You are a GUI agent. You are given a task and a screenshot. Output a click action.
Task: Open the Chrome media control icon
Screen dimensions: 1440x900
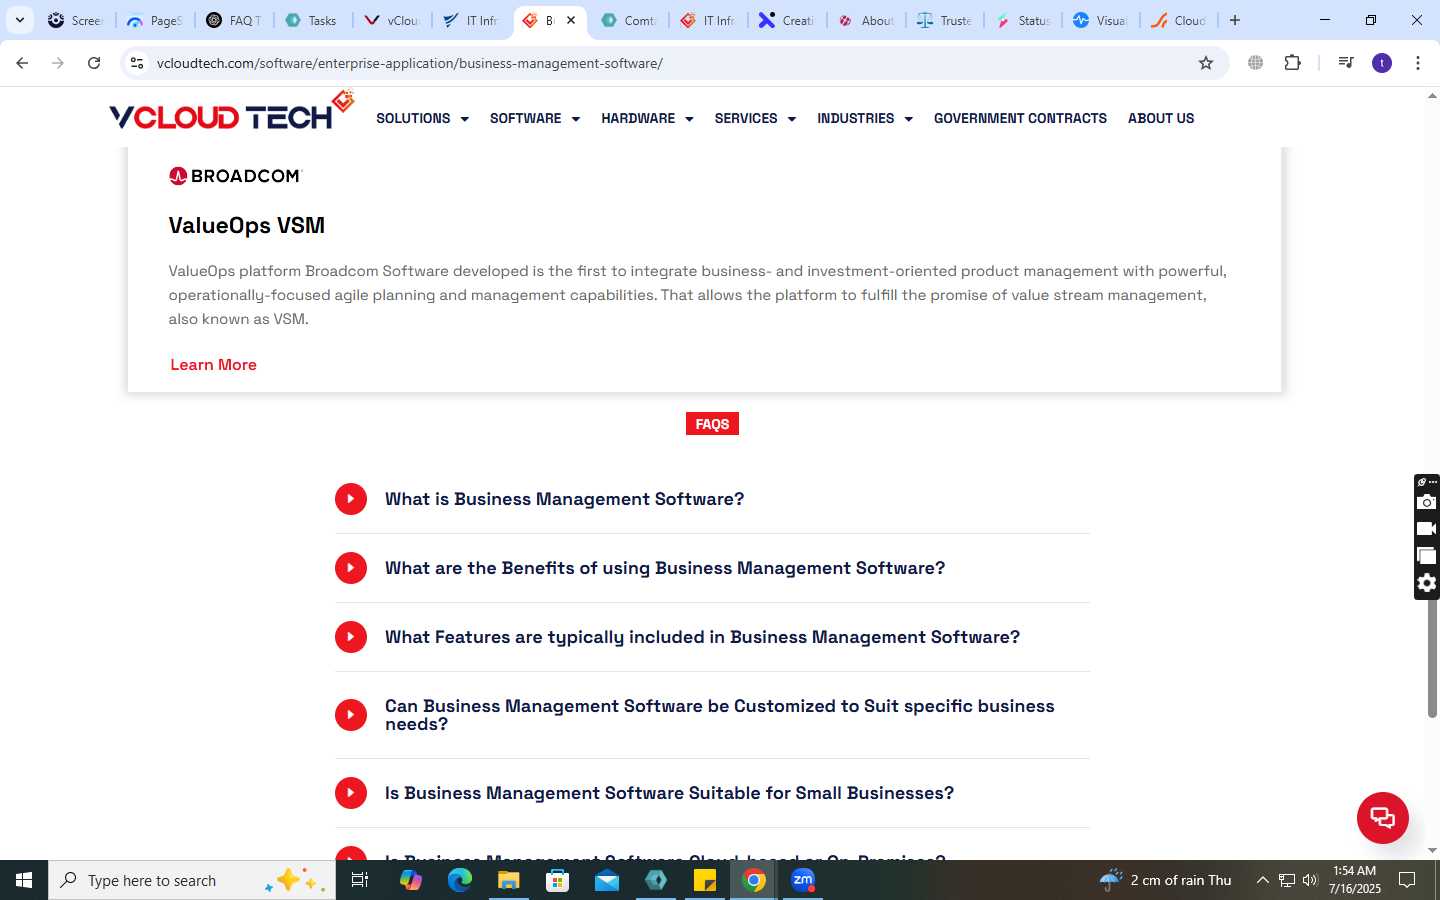pos(1346,63)
